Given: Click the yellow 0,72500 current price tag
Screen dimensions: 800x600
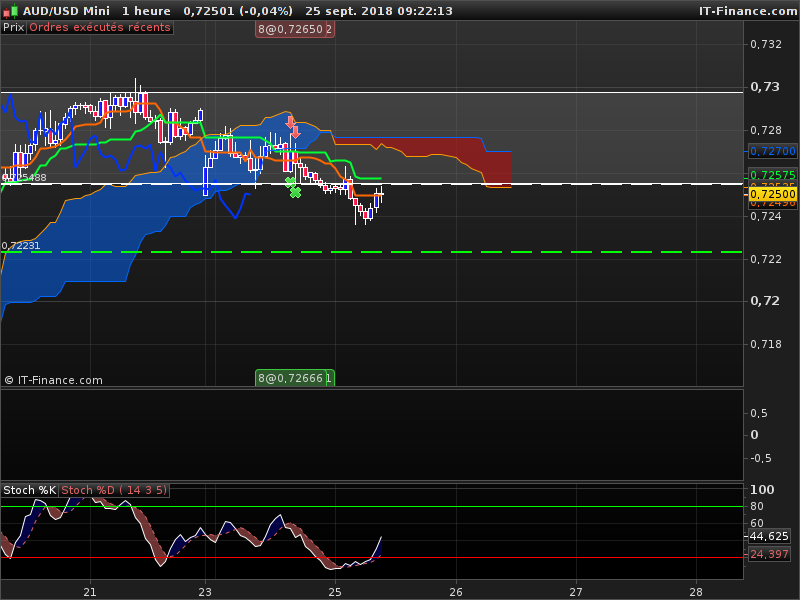Looking at the screenshot, I should [773, 194].
